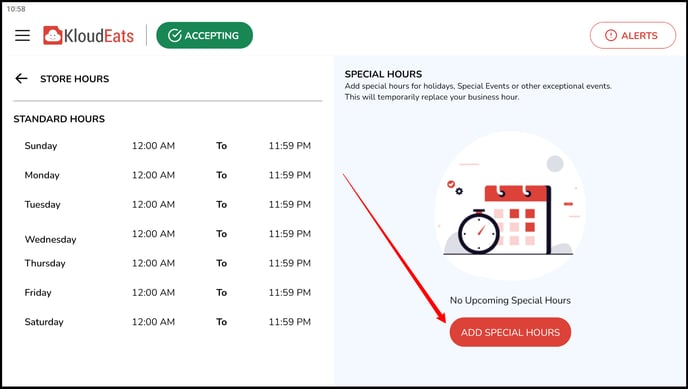The image size is (688, 389).
Task: Click the No Upcoming Special Hours text
Action: coord(510,300)
